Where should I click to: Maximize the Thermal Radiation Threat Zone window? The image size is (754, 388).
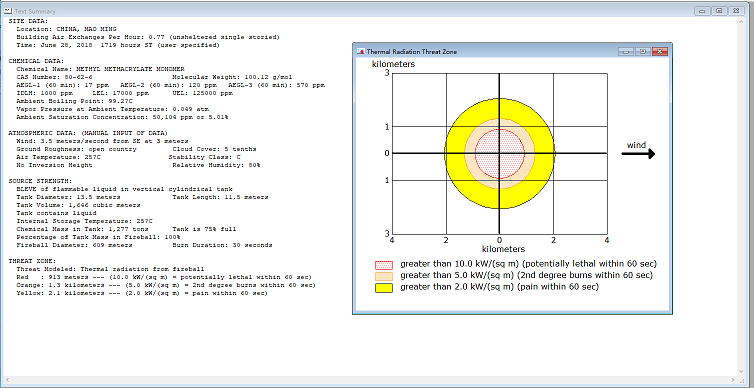click(642, 51)
